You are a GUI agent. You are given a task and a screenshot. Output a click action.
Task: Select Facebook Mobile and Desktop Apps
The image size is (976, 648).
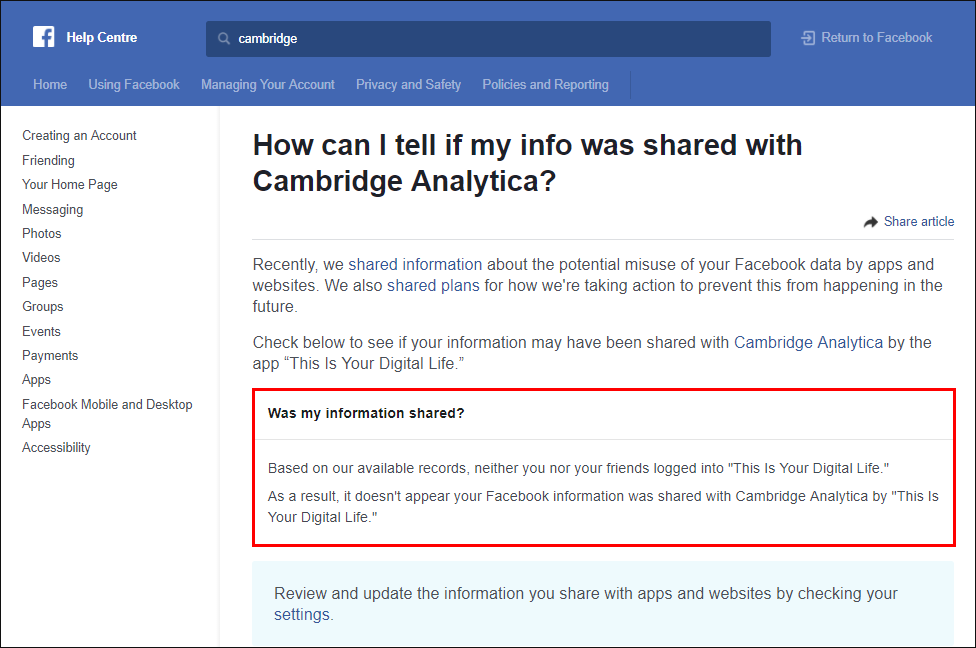tap(107, 414)
